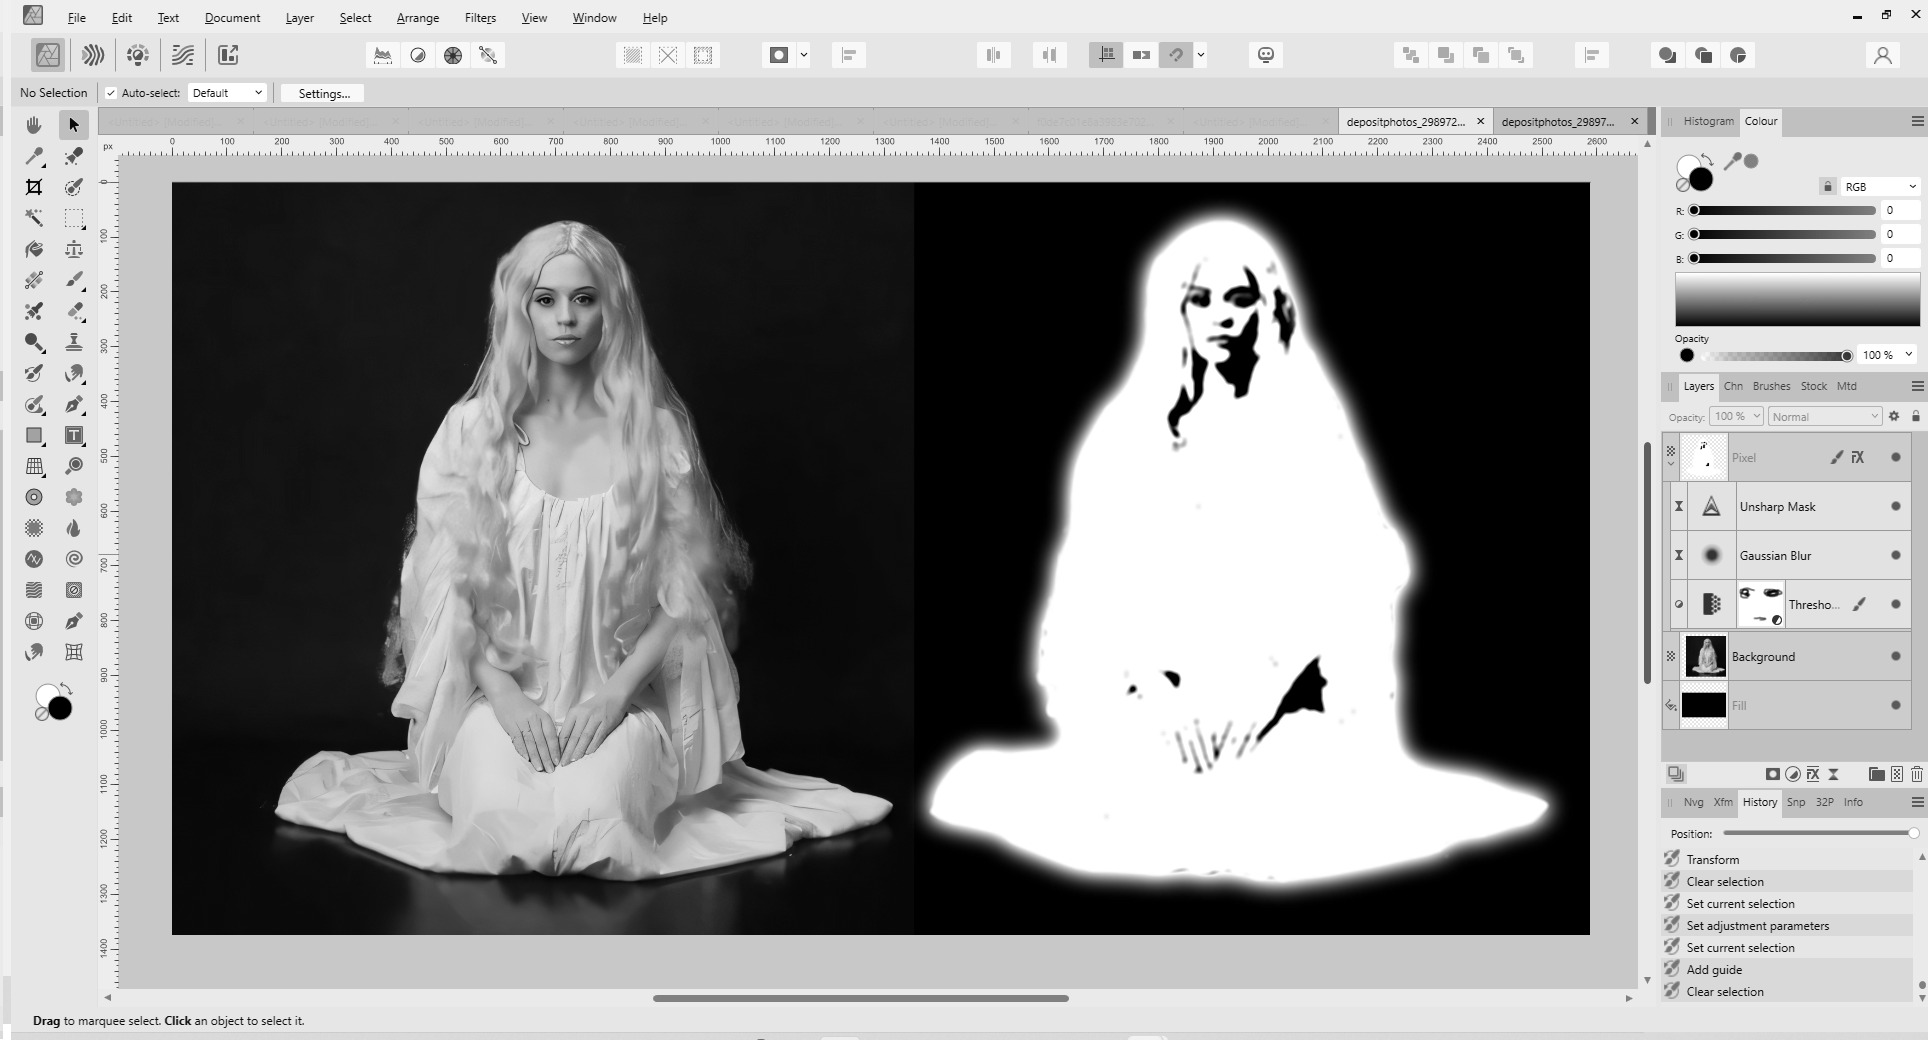Pick the Pen tool in toolbox
This screenshot has height=1040, width=1928.
coord(74,404)
